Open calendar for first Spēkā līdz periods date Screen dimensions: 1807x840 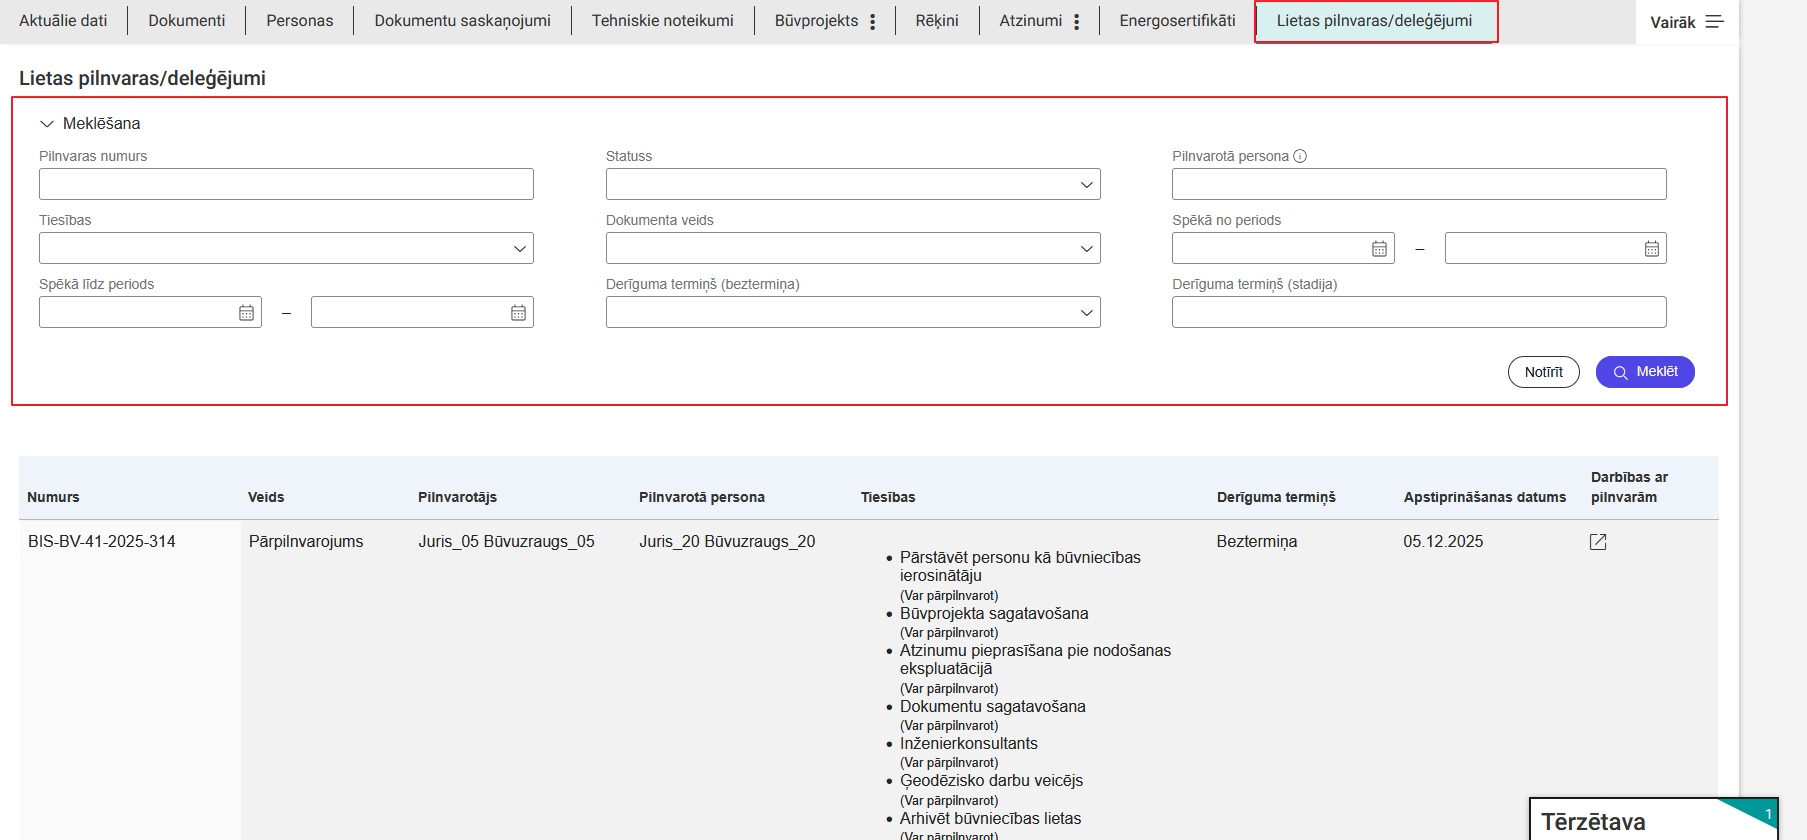coord(246,313)
